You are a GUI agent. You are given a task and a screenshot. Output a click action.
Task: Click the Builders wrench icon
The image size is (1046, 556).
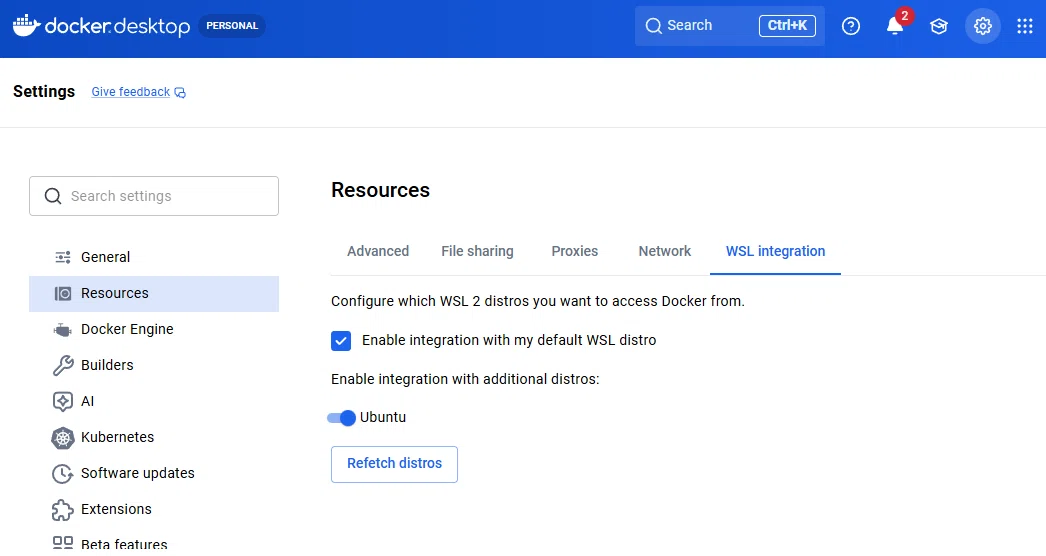pyautogui.click(x=63, y=365)
